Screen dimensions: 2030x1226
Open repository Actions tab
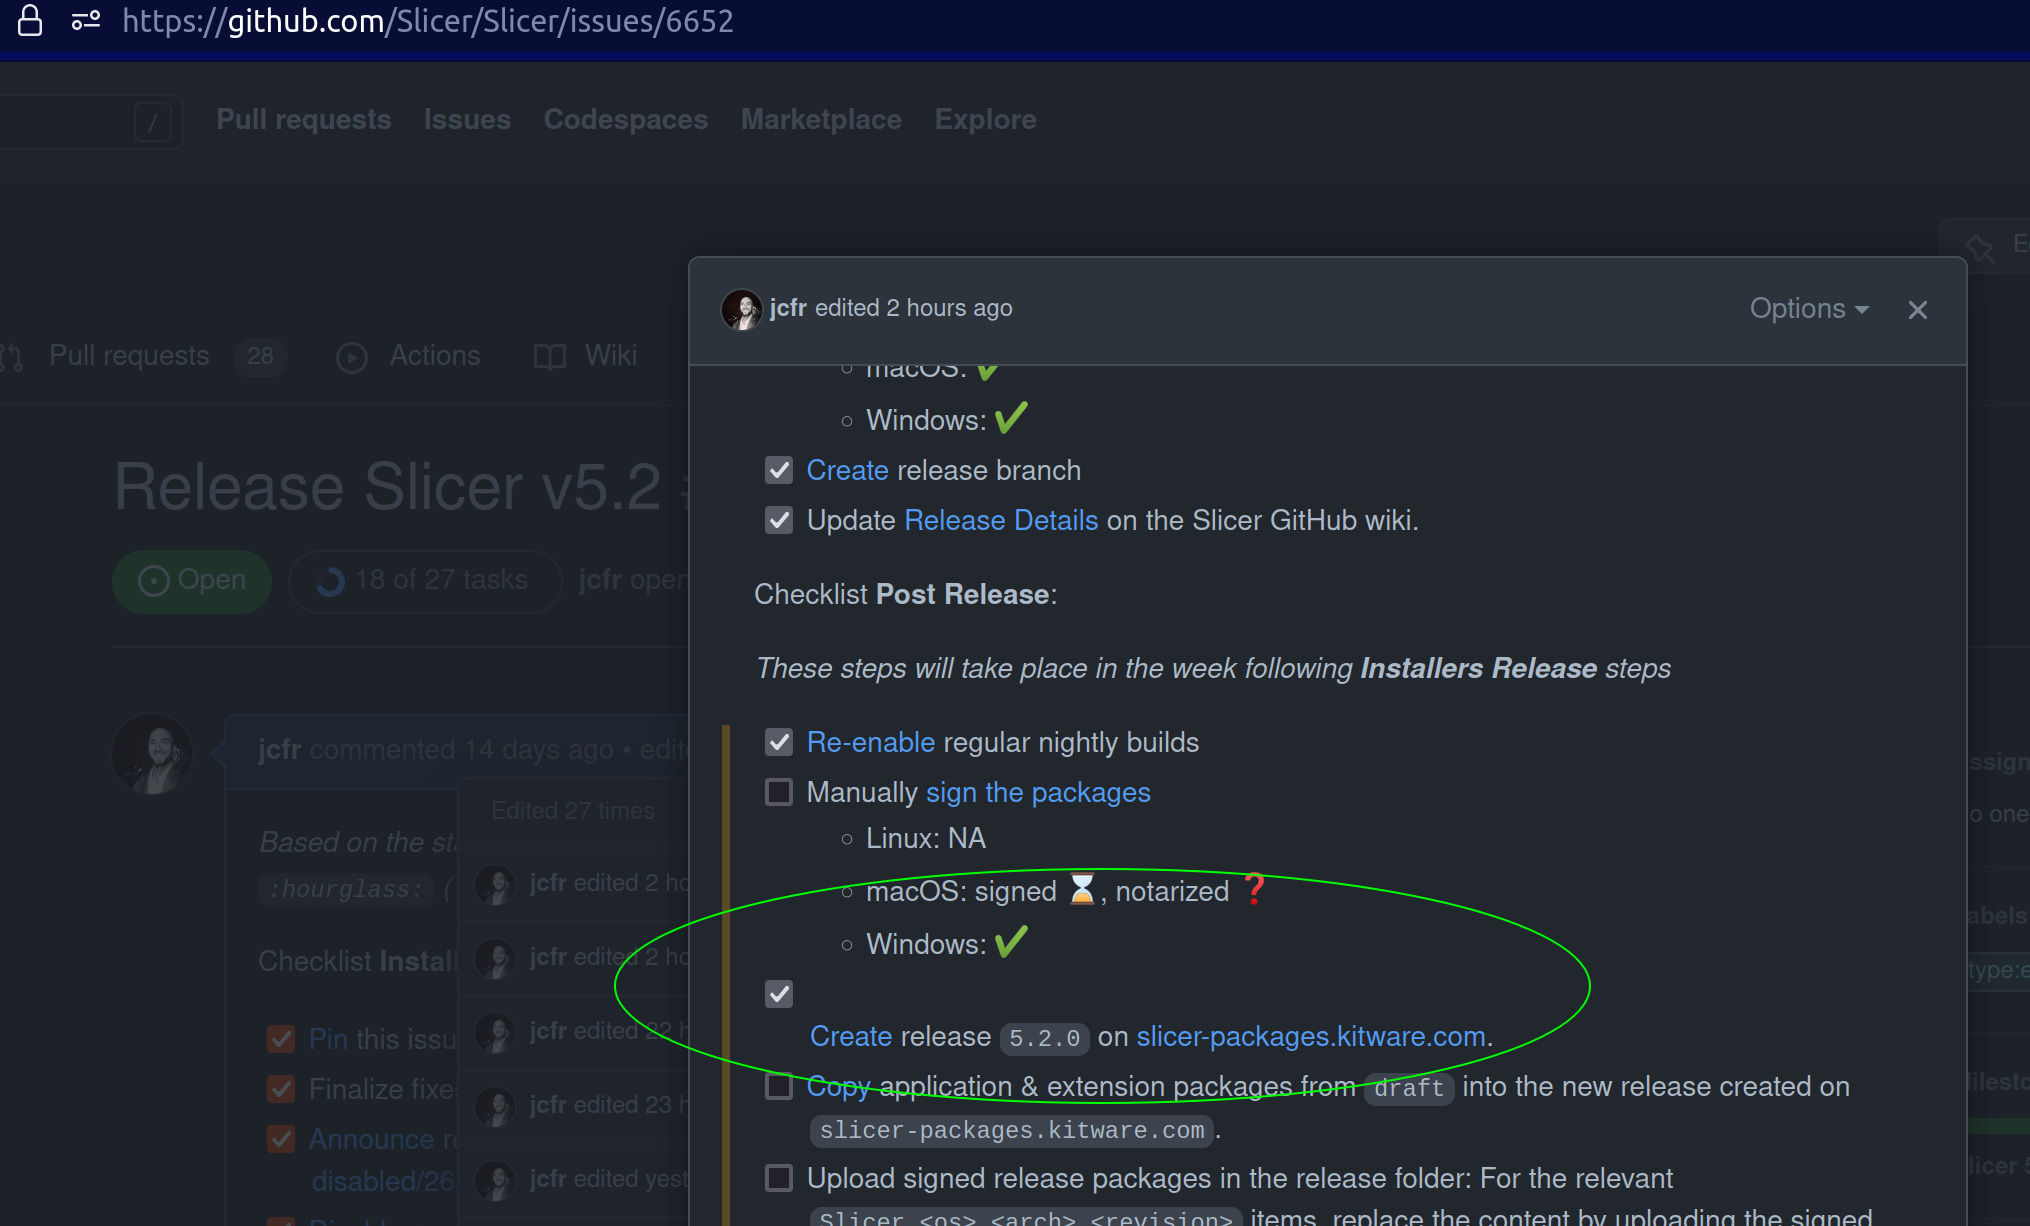[408, 356]
